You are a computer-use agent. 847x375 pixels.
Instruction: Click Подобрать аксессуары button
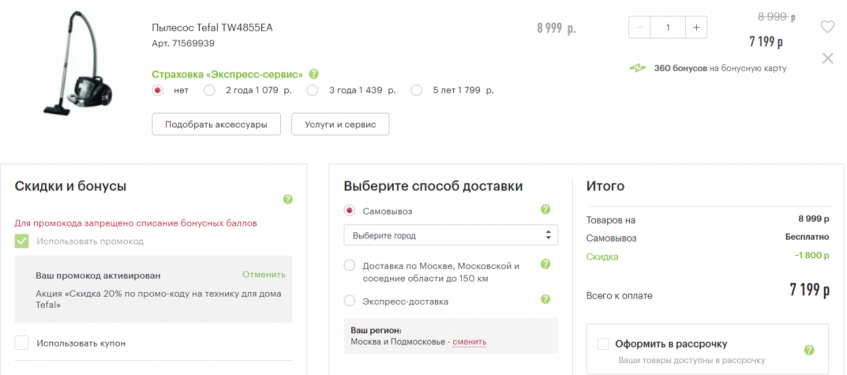click(x=216, y=124)
